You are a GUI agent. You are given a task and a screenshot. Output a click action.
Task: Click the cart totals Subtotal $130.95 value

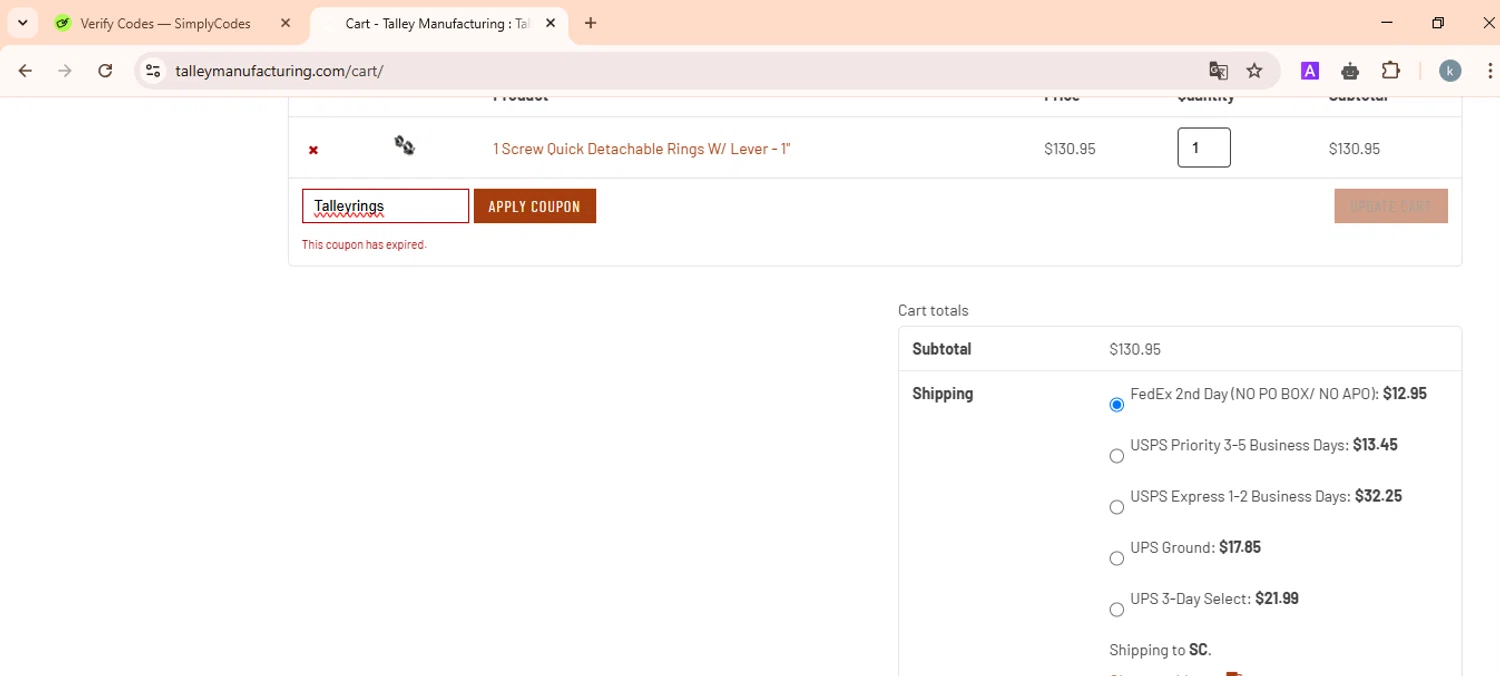(x=1135, y=349)
